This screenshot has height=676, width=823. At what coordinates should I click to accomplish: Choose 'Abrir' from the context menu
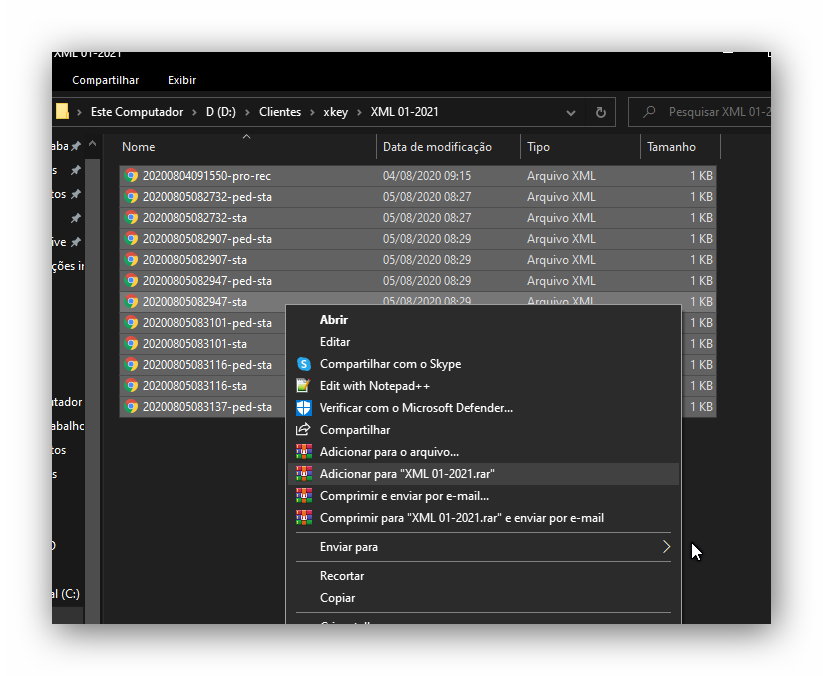334,320
